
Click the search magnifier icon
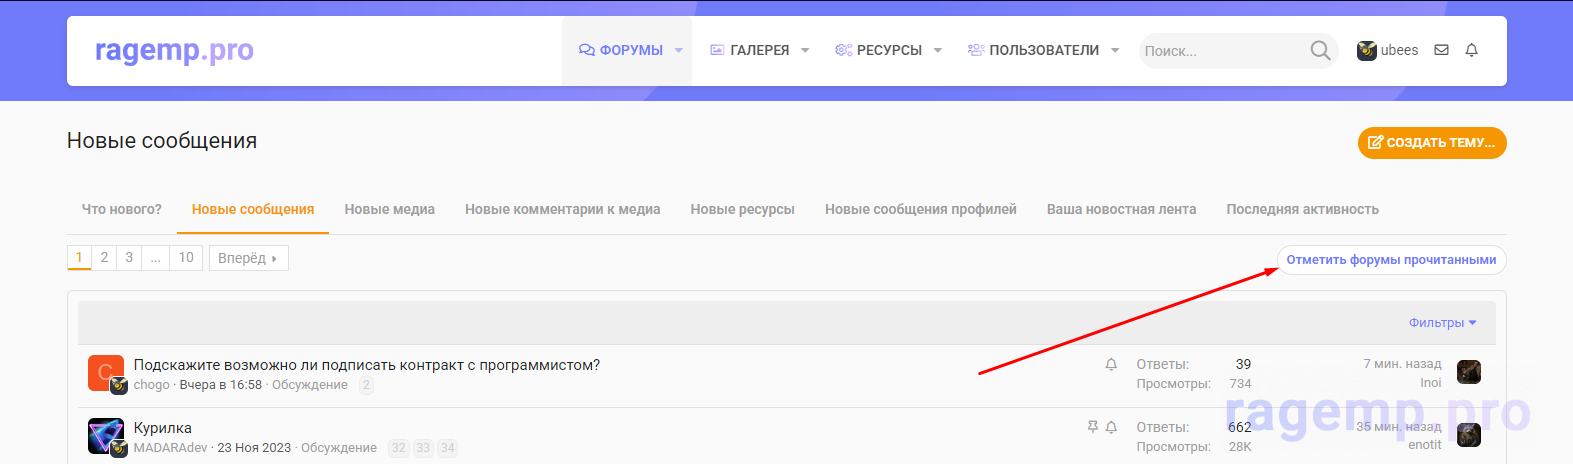coord(1320,51)
